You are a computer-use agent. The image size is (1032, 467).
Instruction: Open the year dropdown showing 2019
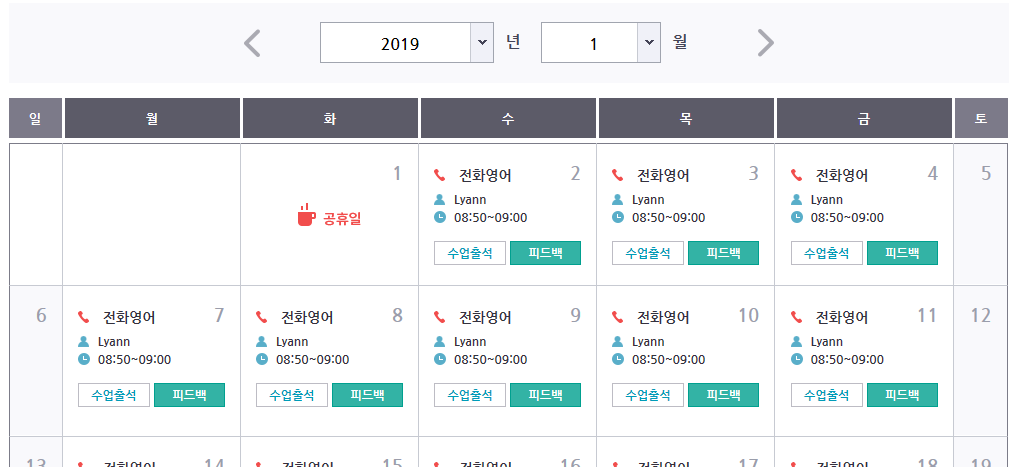pos(407,43)
